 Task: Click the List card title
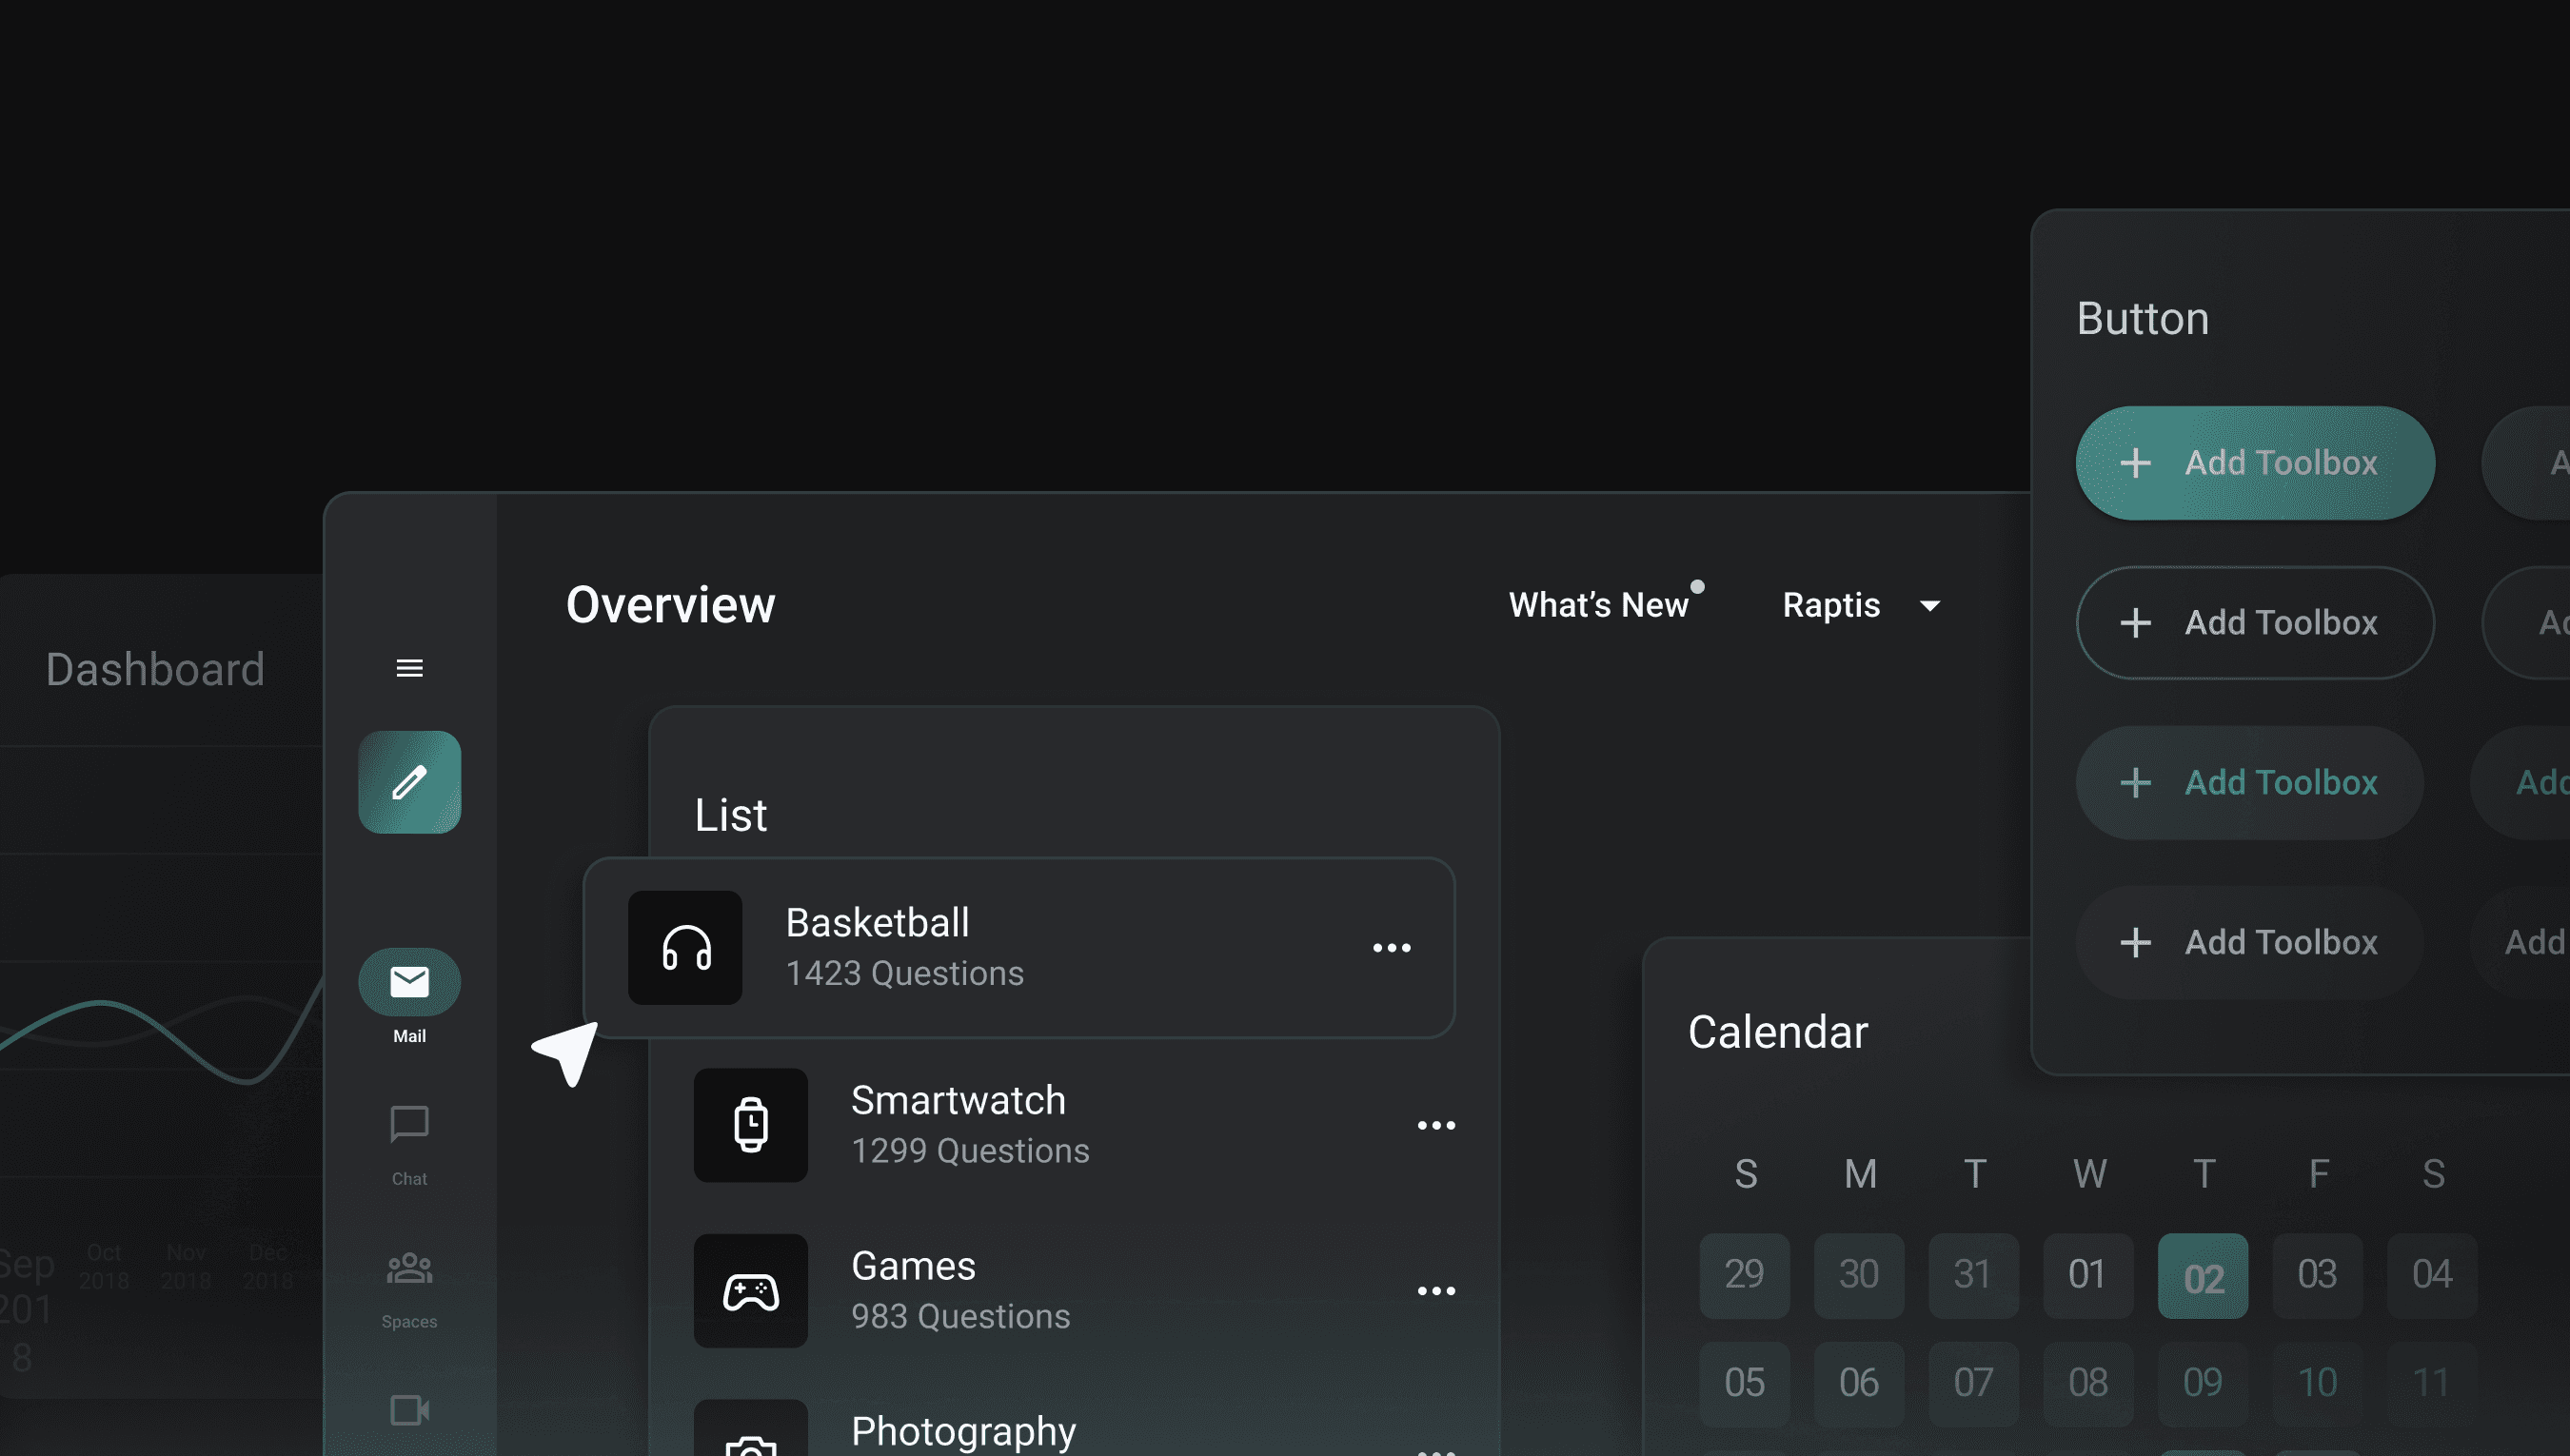pos(731,815)
